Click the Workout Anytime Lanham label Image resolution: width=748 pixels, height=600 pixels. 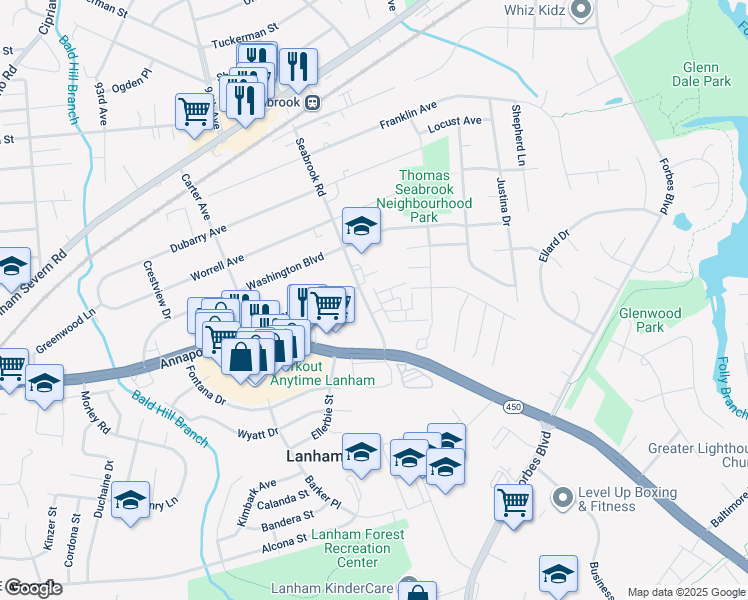[322, 373]
